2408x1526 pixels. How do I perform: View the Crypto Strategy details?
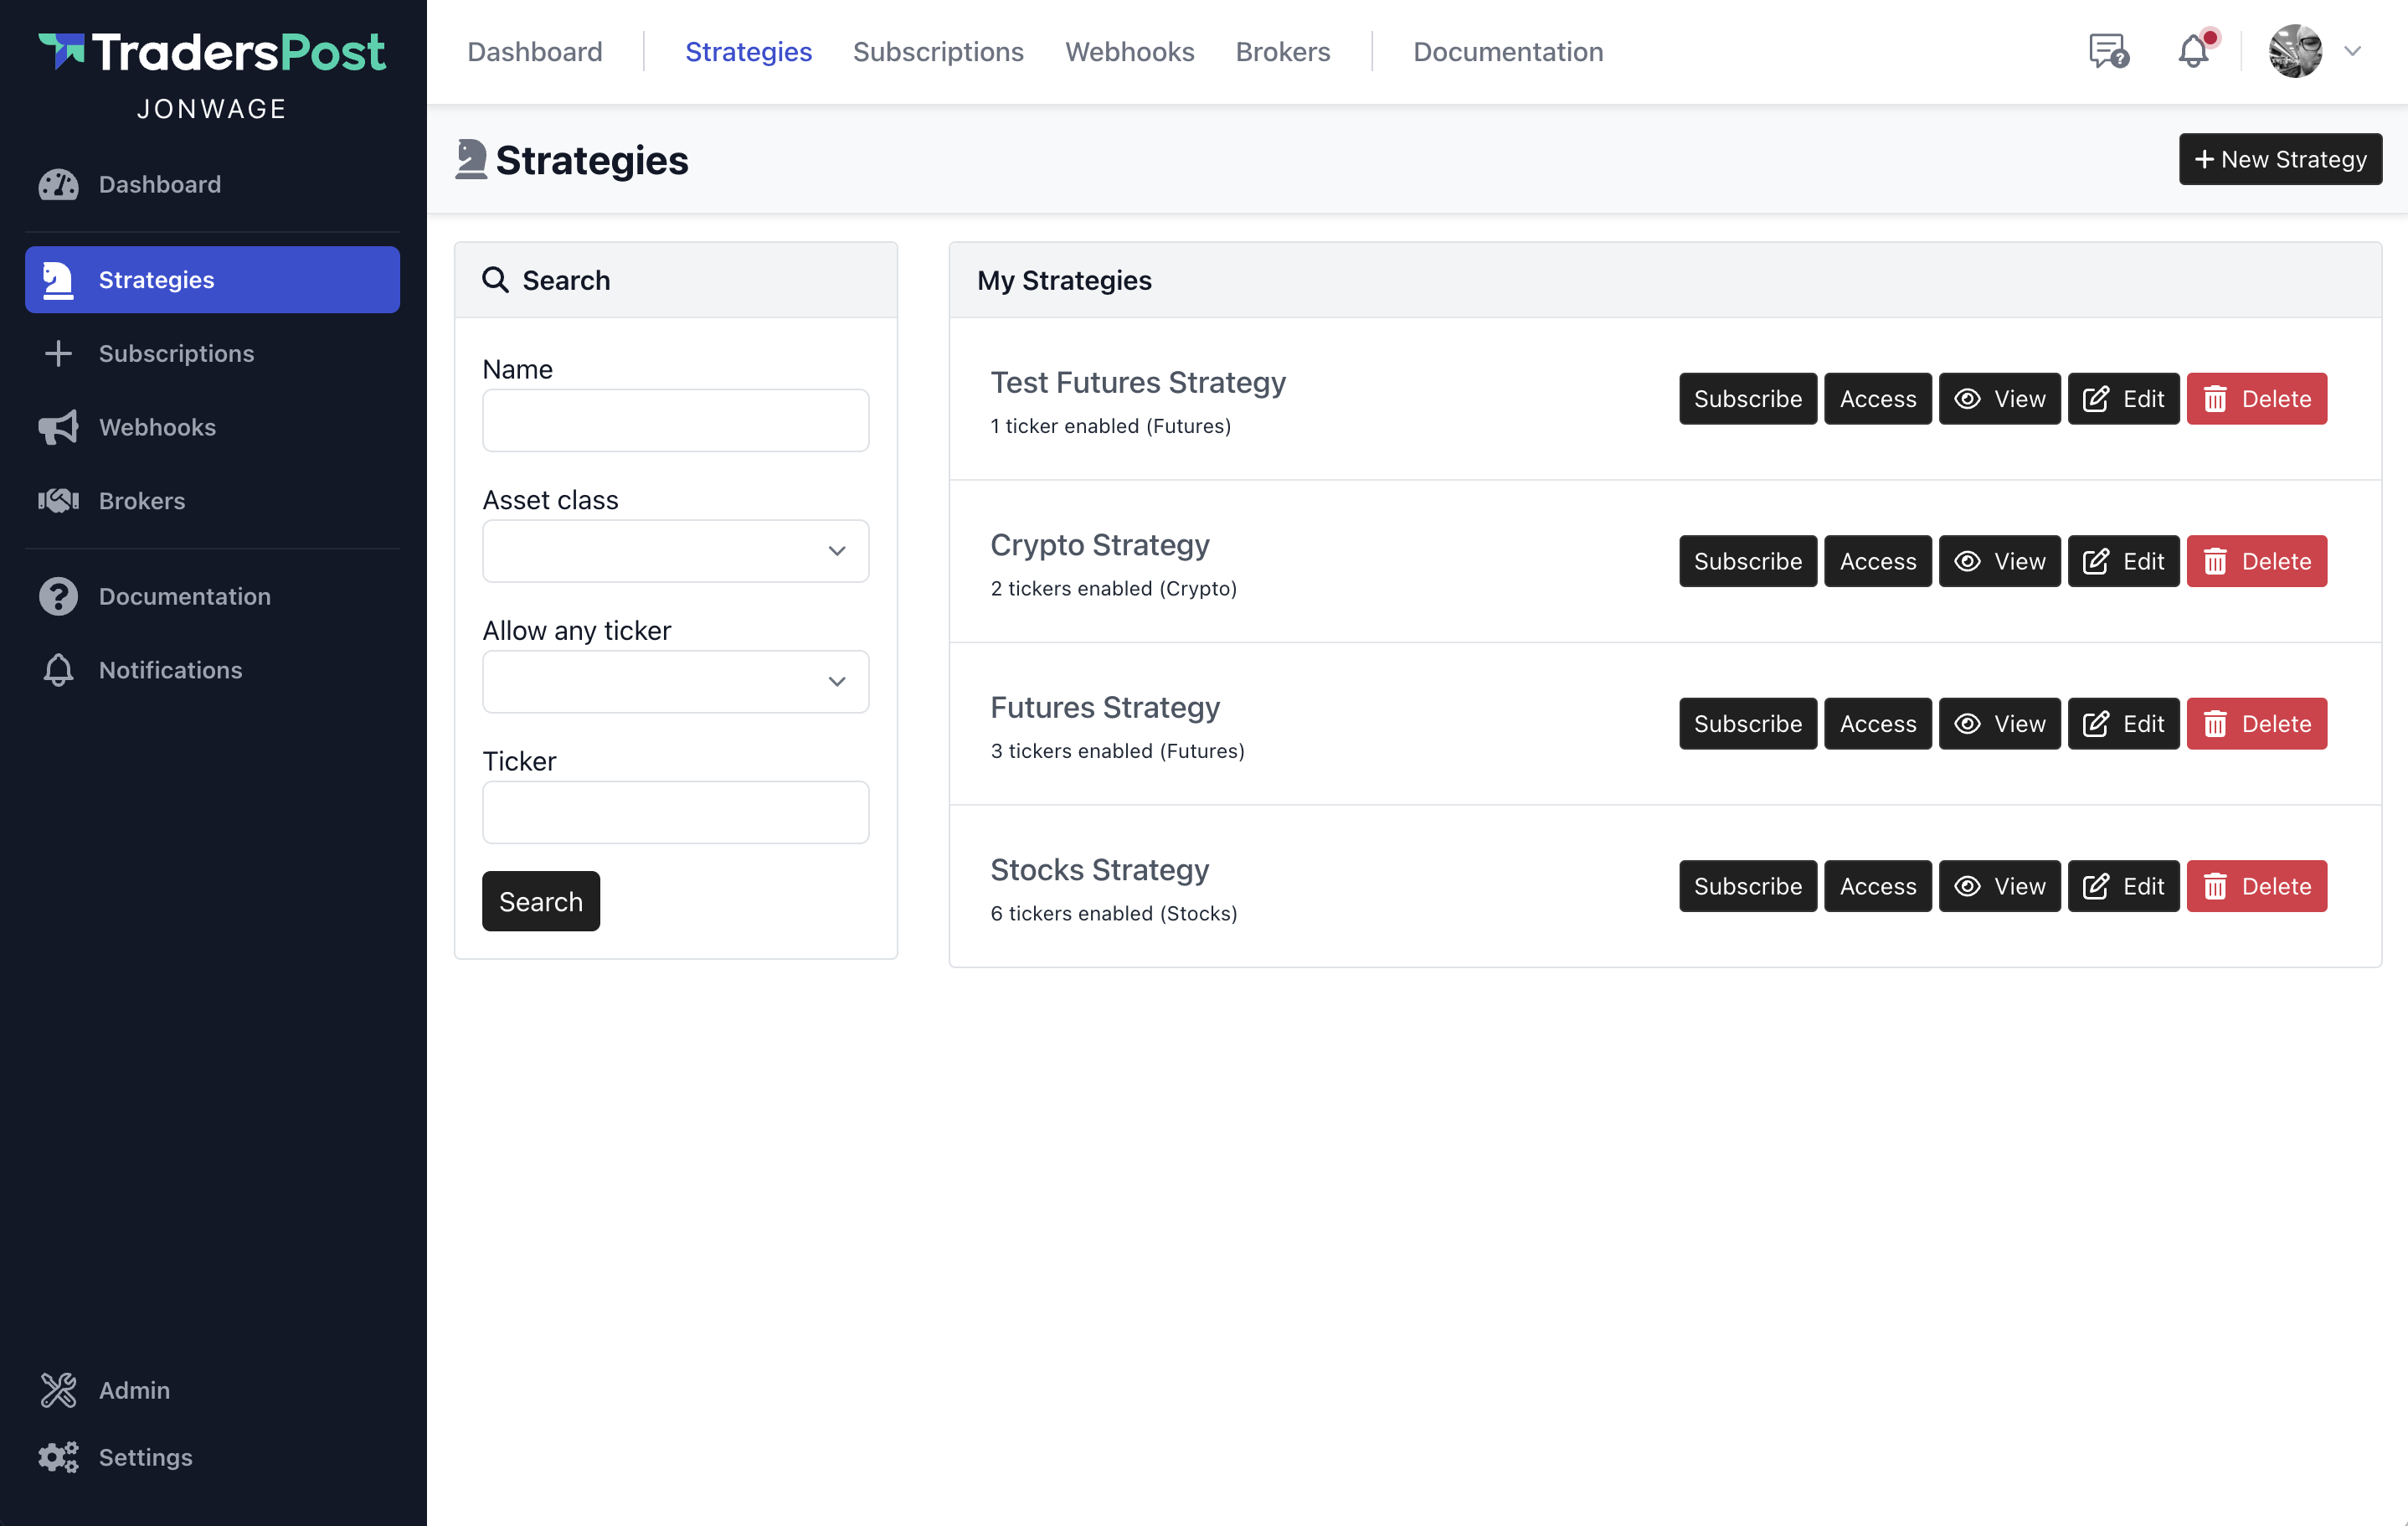click(x=1999, y=561)
